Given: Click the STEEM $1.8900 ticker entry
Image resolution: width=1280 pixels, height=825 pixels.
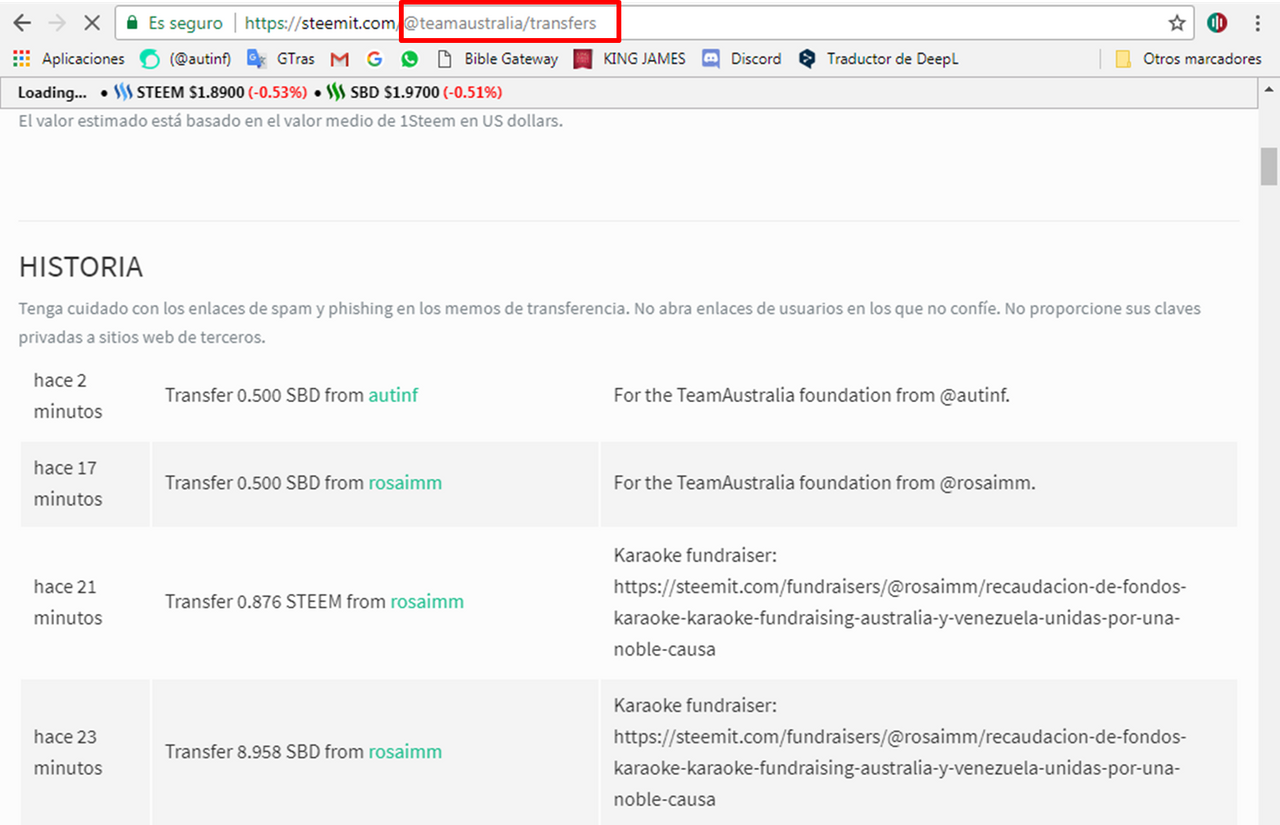Looking at the screenshot, I should [x=209, y=93].
